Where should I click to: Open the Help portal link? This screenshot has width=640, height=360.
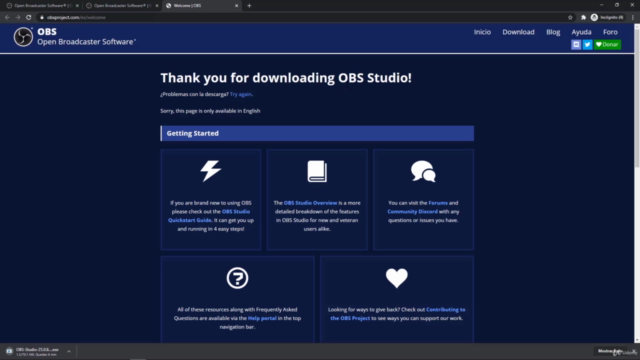262,318
